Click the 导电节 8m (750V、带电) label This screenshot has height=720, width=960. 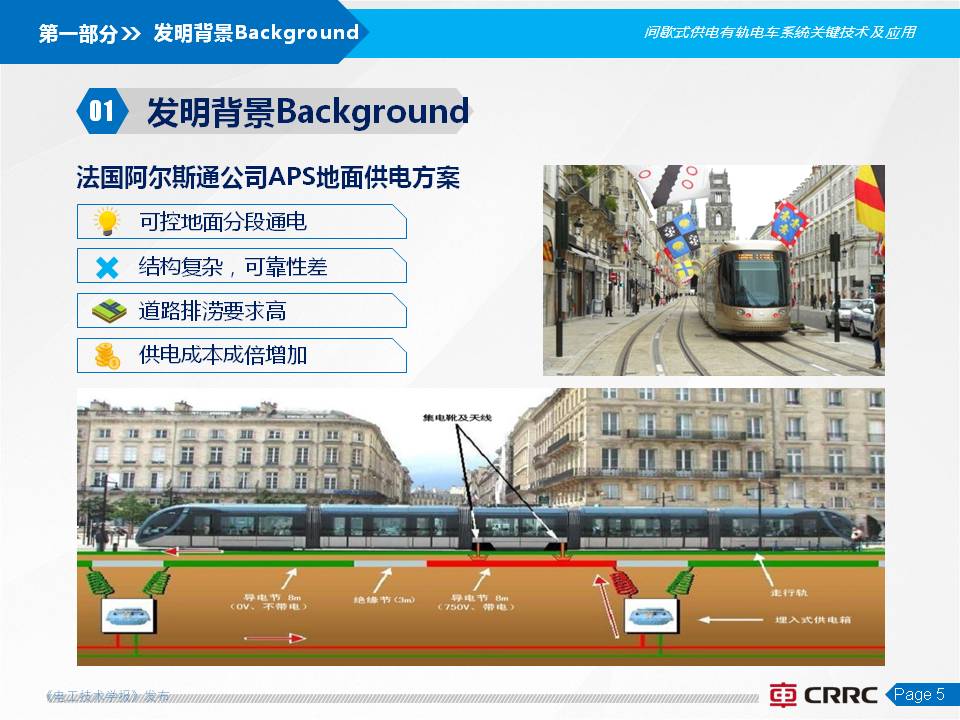point(475,602)
